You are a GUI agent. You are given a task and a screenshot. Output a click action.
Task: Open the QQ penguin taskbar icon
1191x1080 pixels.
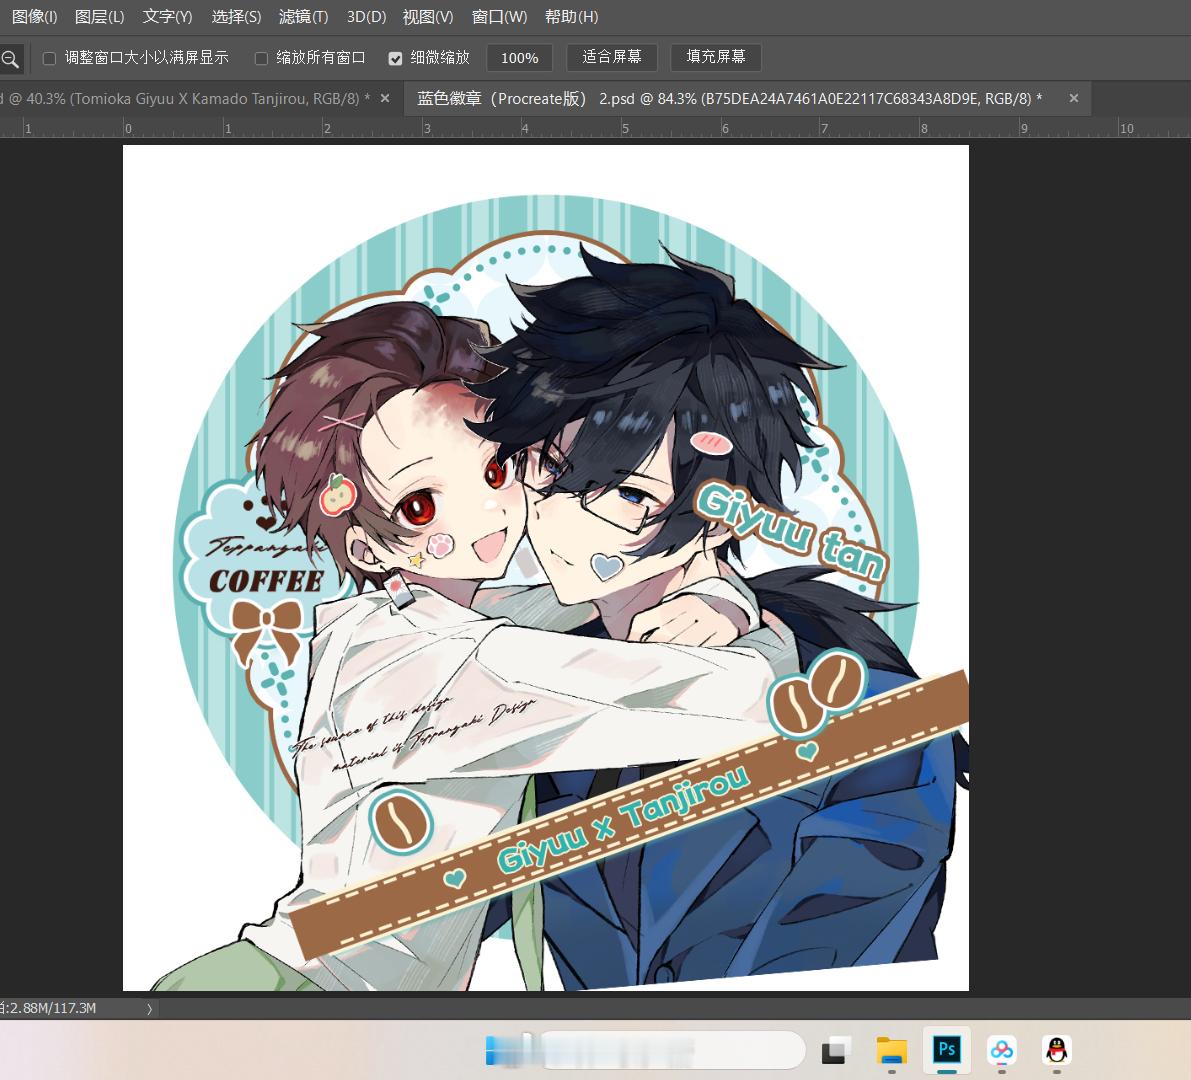(x=1057, y=1050)
